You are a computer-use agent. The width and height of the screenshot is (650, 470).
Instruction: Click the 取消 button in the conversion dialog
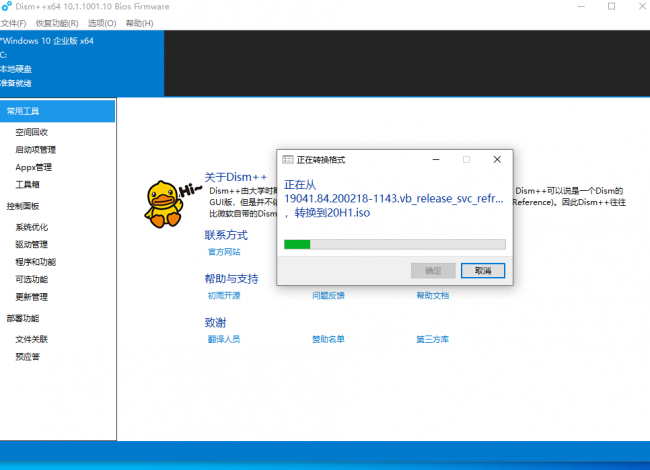pos(483,271)
